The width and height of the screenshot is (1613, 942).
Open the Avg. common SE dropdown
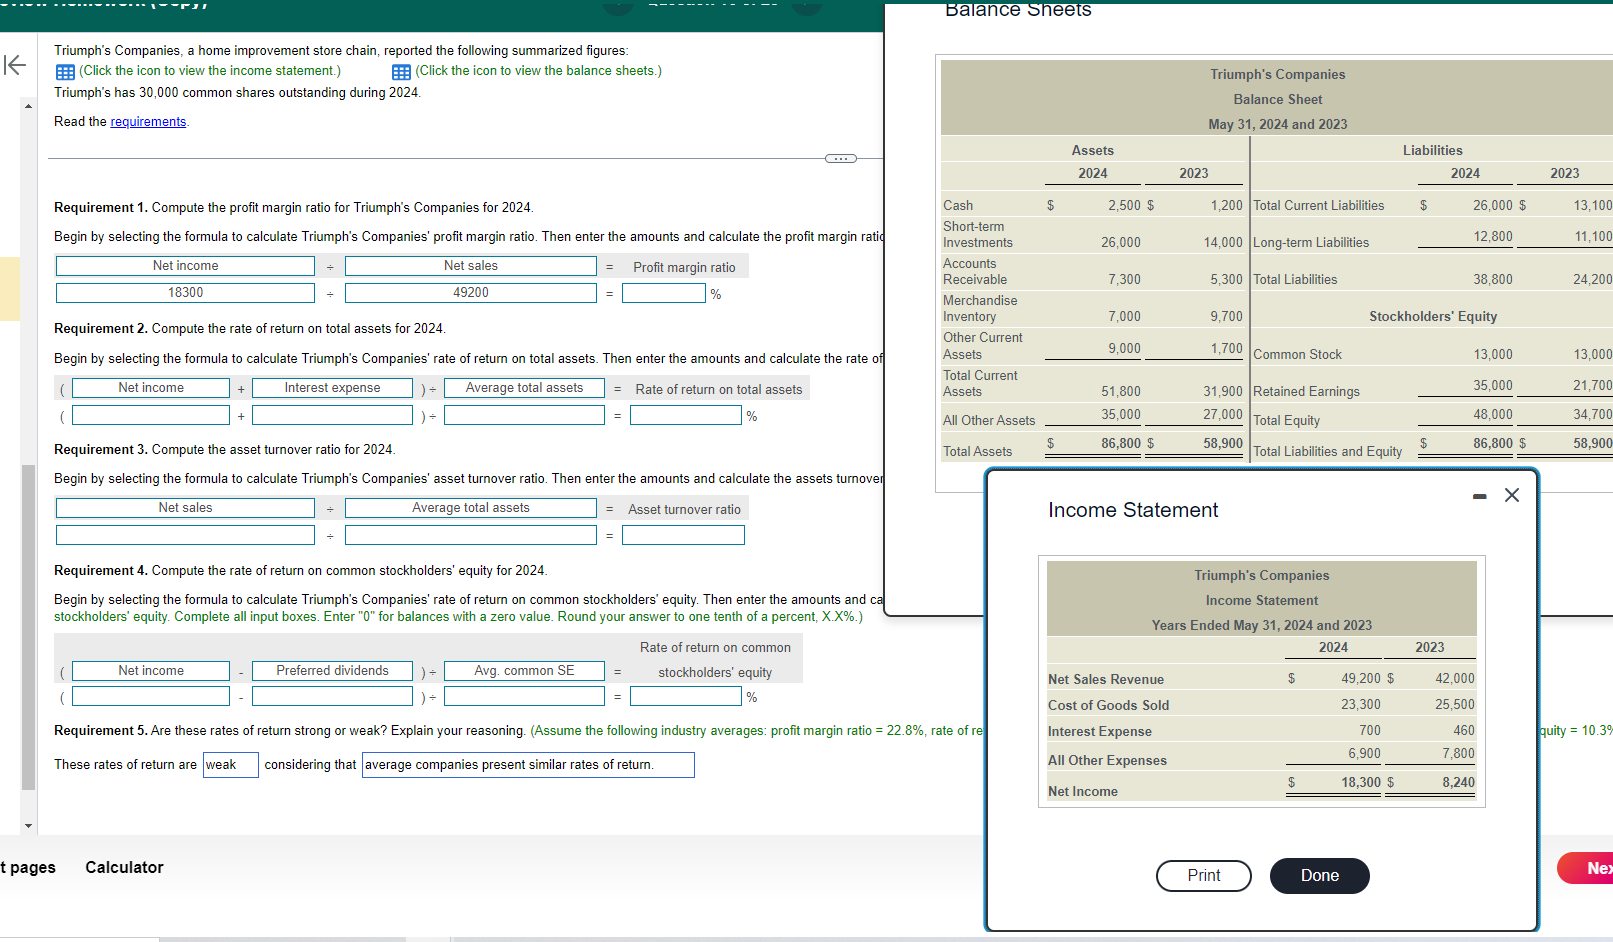click(x=524, y=671)
